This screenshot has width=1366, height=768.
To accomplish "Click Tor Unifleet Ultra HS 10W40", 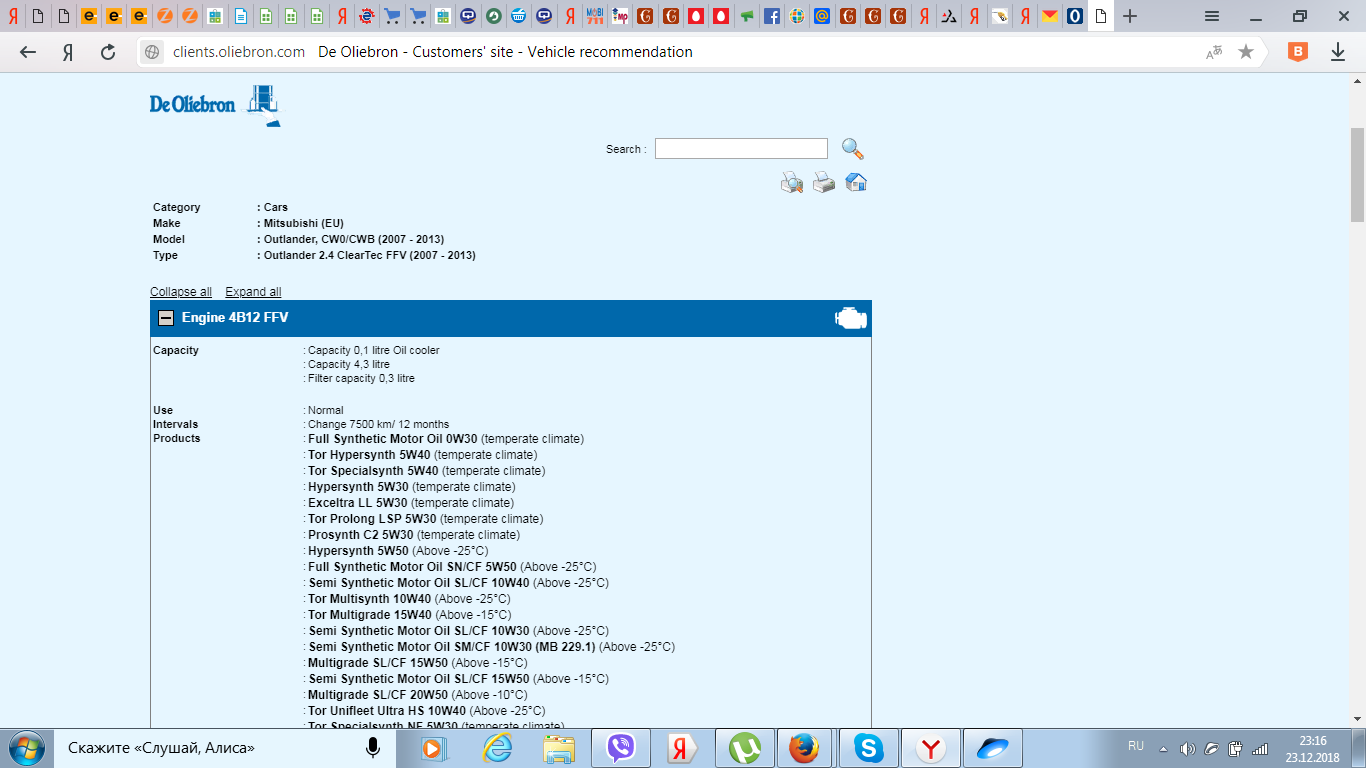I will tap(387, 711).
